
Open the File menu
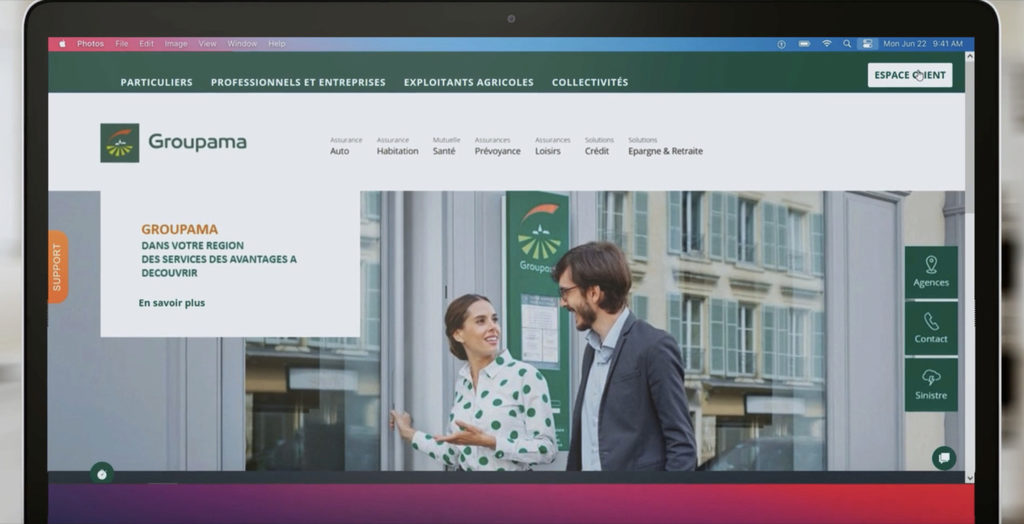(x=121, y=44)
